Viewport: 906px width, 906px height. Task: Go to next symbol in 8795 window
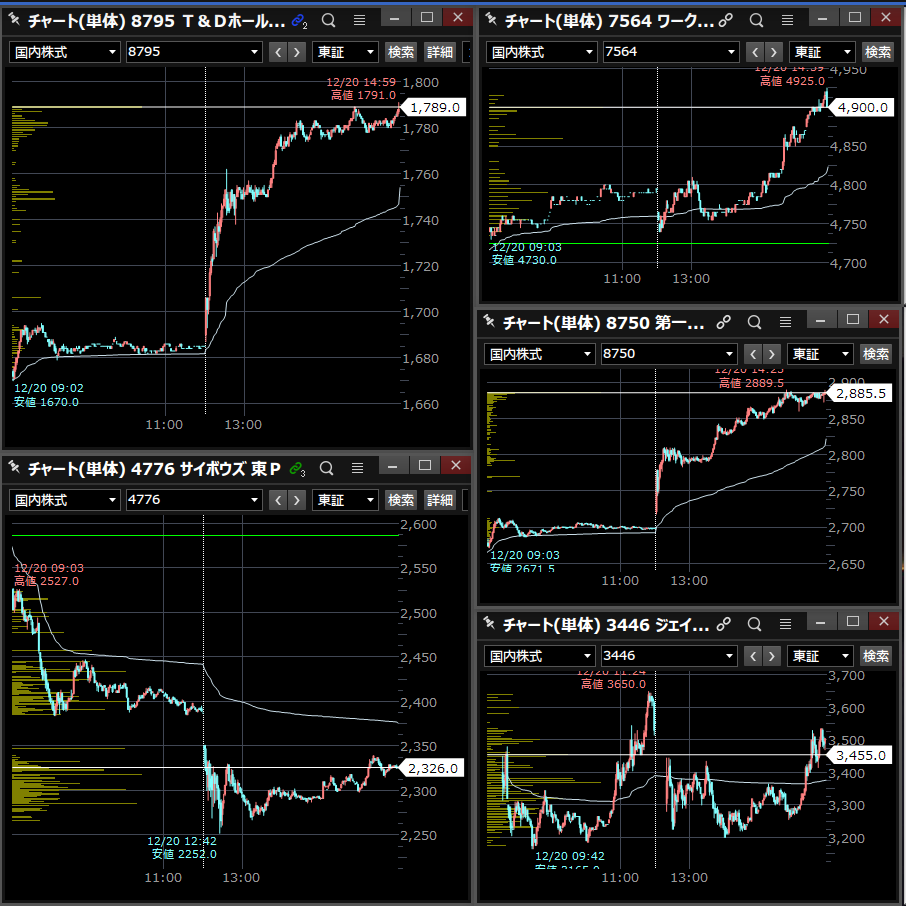click(x=297, y=53)
